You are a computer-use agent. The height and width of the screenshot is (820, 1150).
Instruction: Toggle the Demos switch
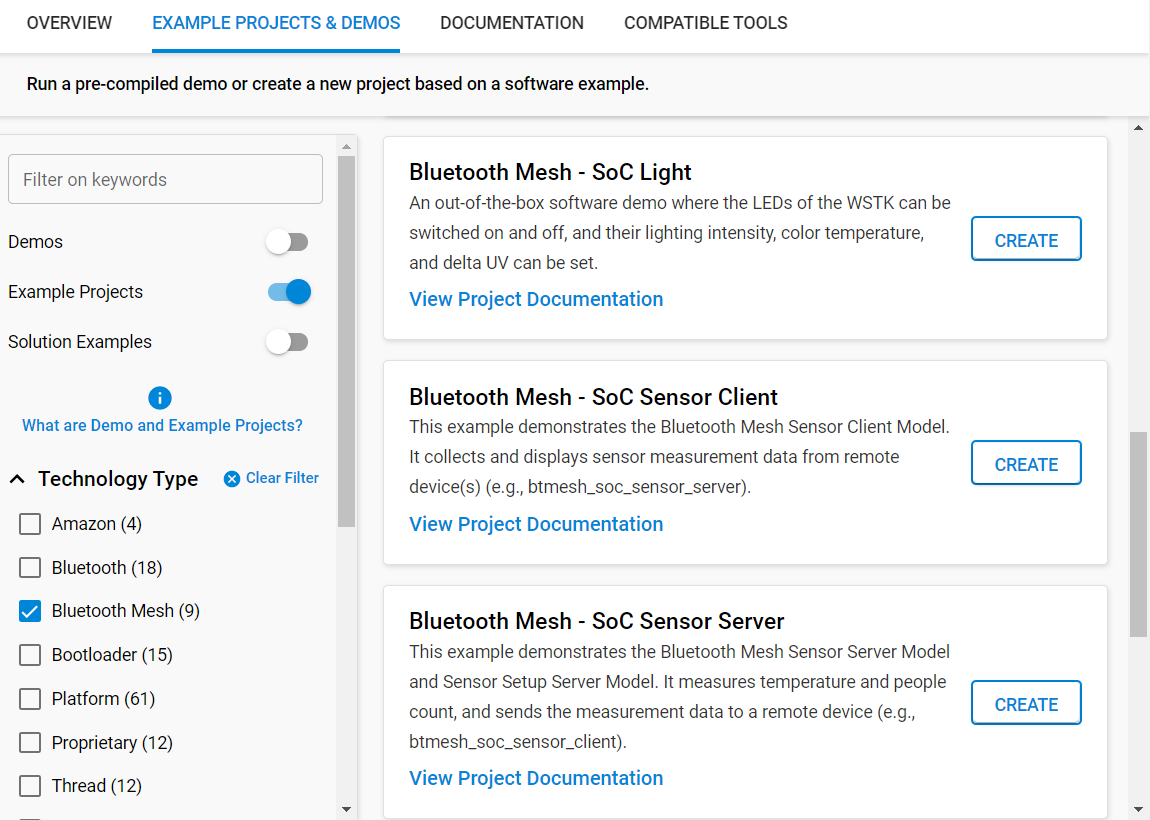point(288,242)
